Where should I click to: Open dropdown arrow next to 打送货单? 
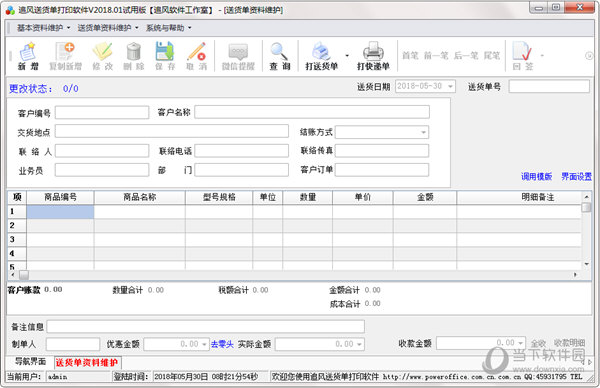[347, 56]
